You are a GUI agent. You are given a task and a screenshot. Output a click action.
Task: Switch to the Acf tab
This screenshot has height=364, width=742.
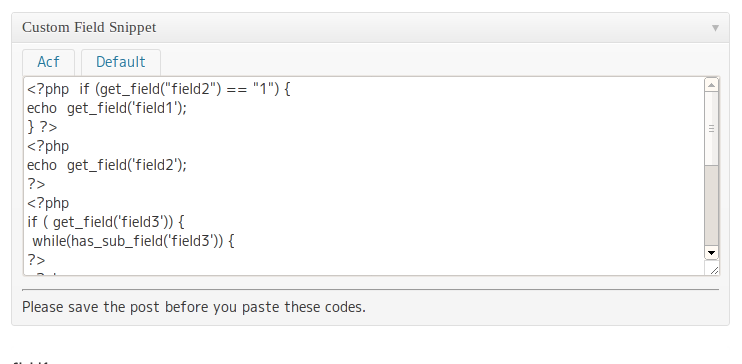pyautogui.click(x=48, y=62)
